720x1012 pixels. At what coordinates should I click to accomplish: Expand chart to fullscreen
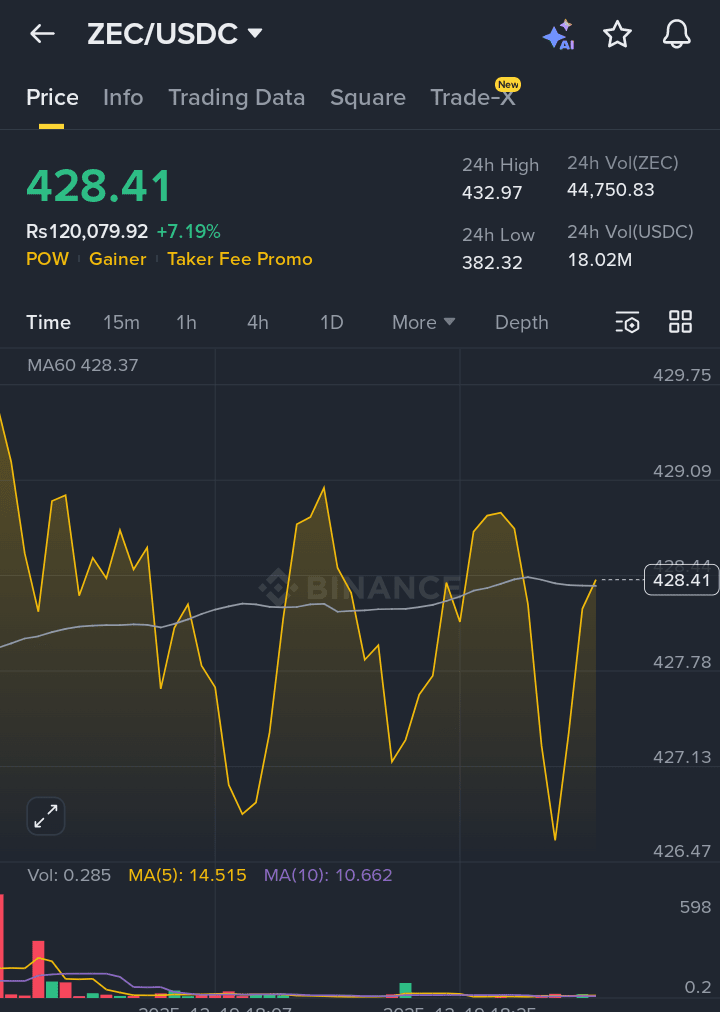click(x=46, y=816)
